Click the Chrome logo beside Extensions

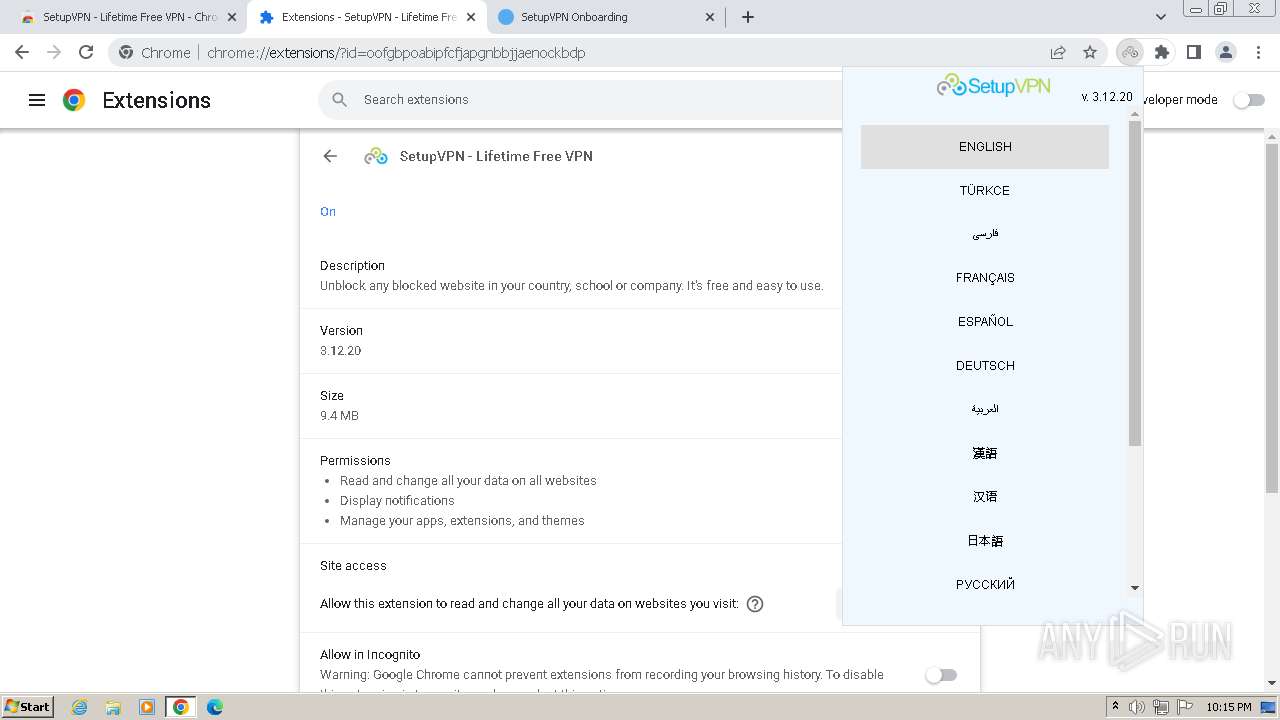[x=74, y=100]
